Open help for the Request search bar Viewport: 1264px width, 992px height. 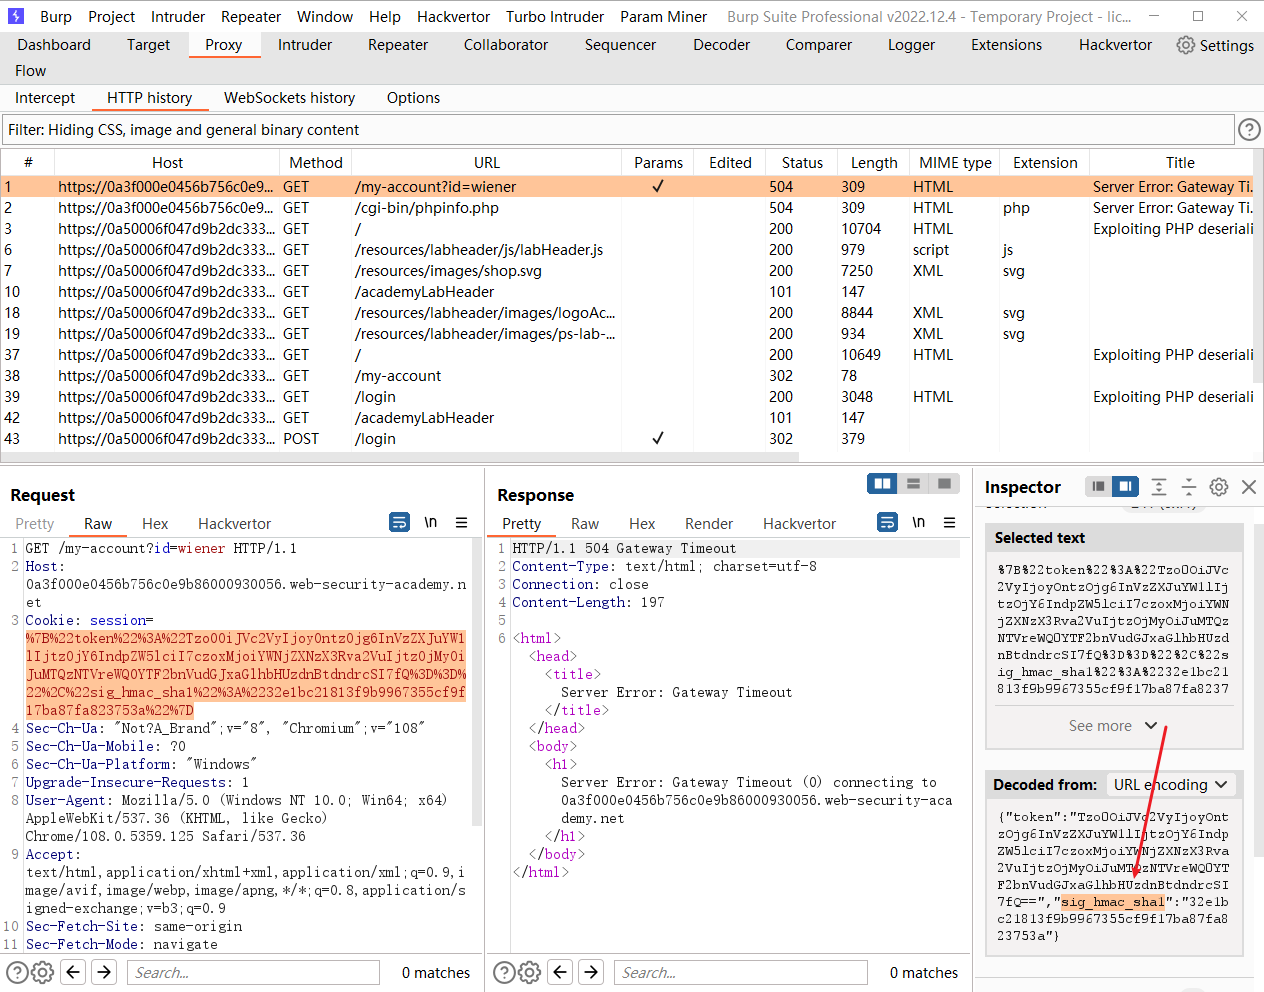(x=17, y=972)
